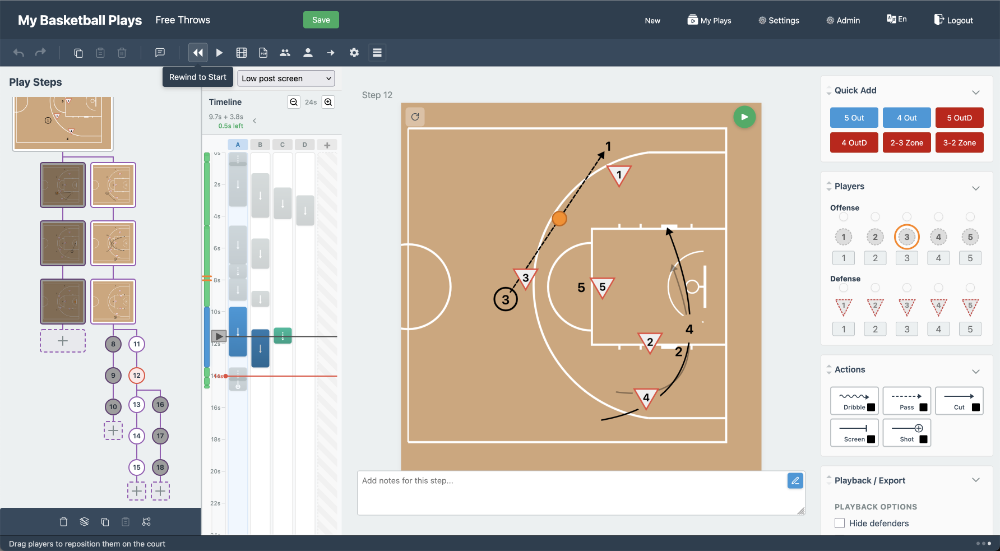
Task: Click the green play button on court
Action: [x=744, y=117]
